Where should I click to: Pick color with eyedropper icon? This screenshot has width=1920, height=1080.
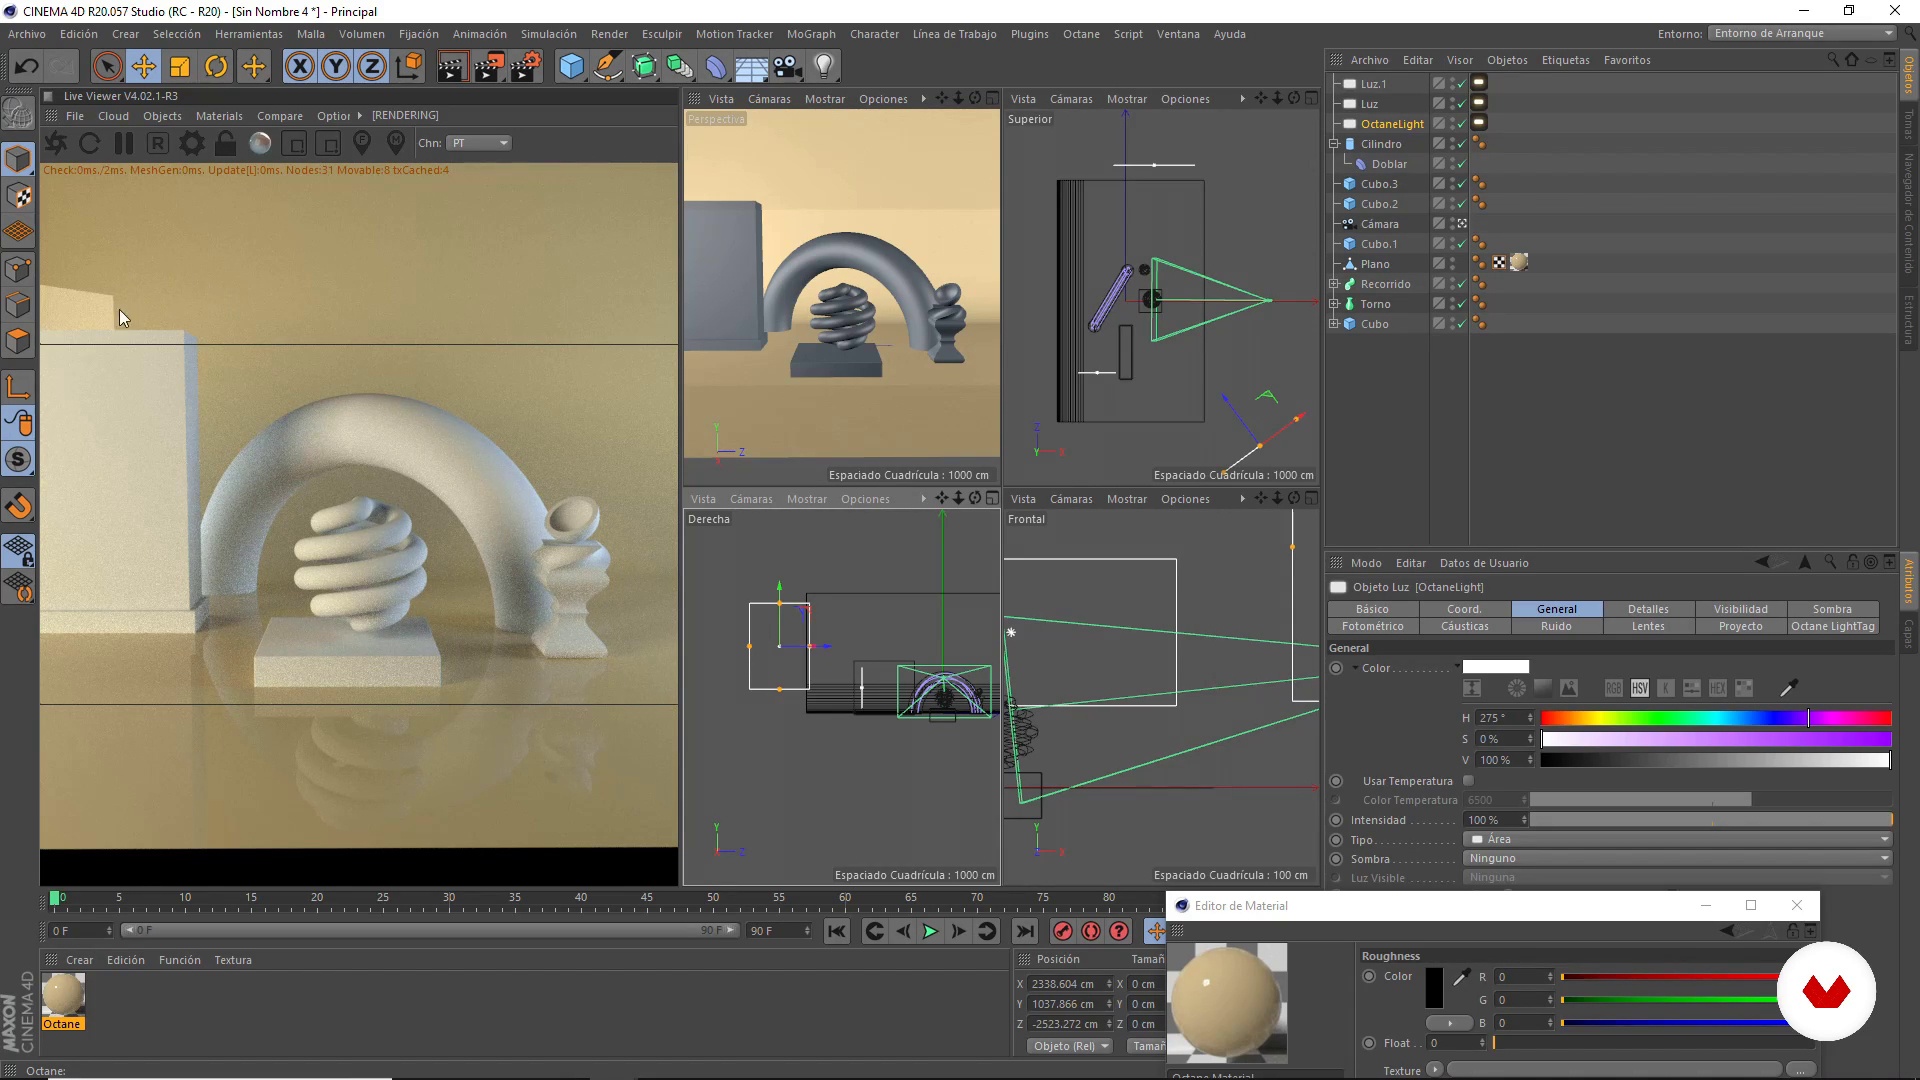coord(1789,688)
